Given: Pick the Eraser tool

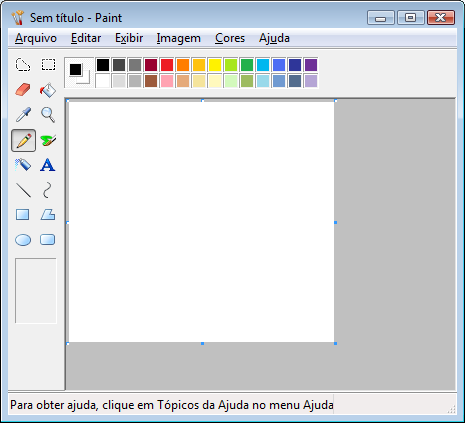Looking at the screenshot, I should (23, 90).
